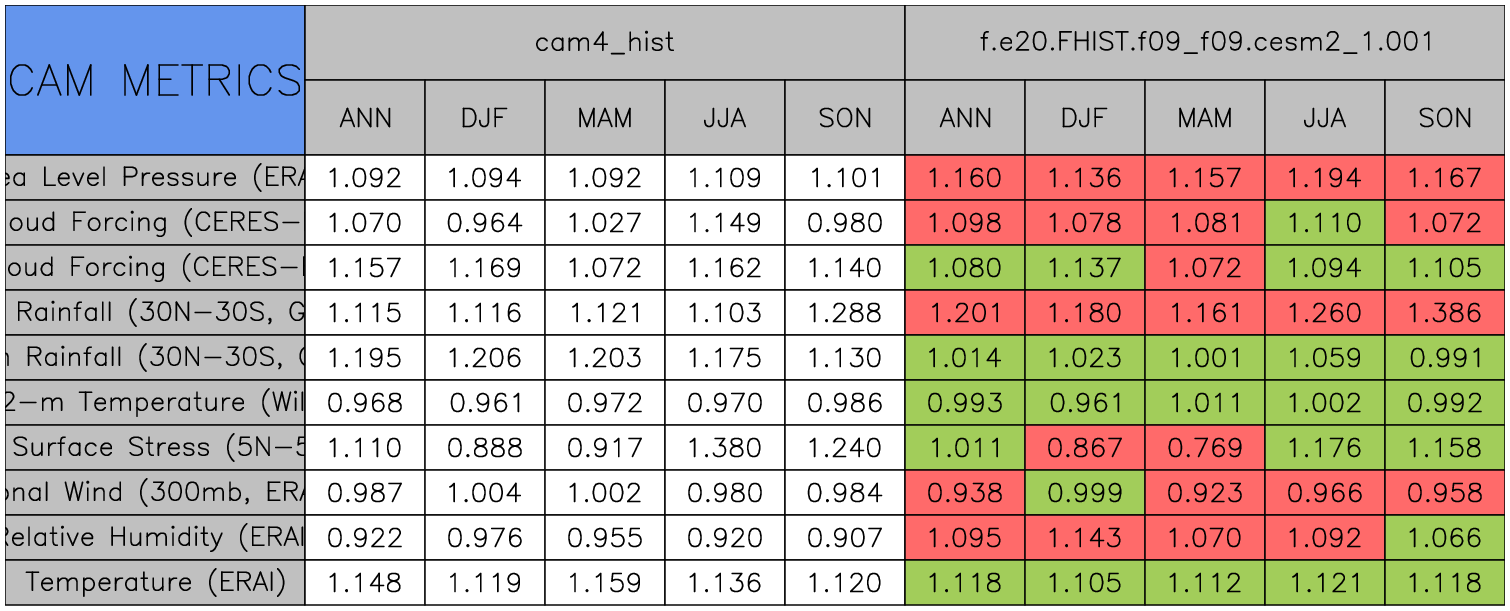Click red cell with value 1.386
Viewport: 1510px width, 611px height.
[1445, 313]
